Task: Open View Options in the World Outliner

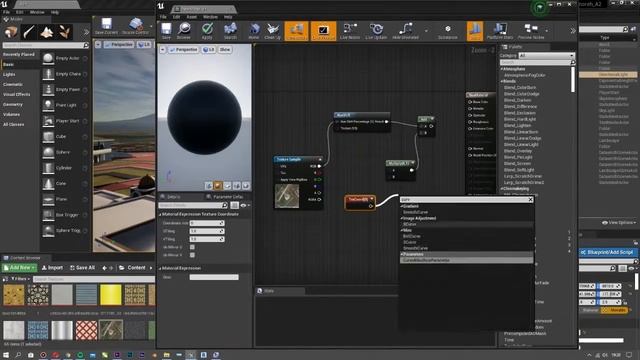Action: click(x=619, y=222)
